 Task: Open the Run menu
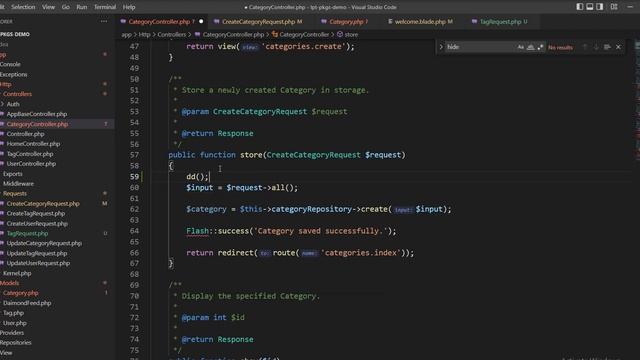82,7
